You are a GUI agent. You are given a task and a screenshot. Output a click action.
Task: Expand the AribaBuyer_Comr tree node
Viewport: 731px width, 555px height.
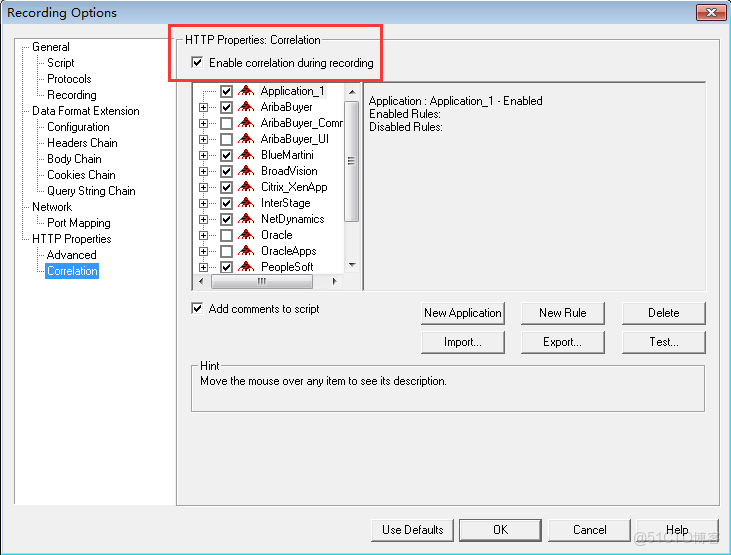203,123
